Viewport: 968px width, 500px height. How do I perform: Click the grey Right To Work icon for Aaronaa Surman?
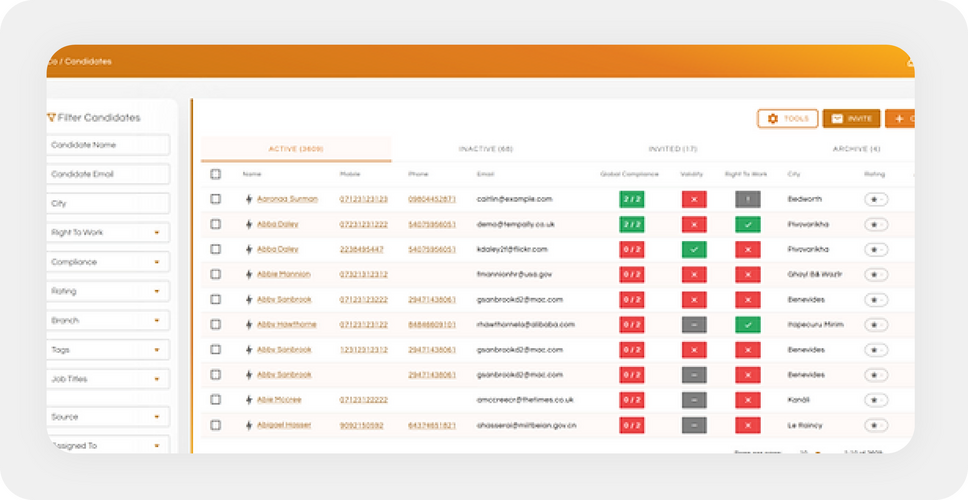tap(748, 199)
